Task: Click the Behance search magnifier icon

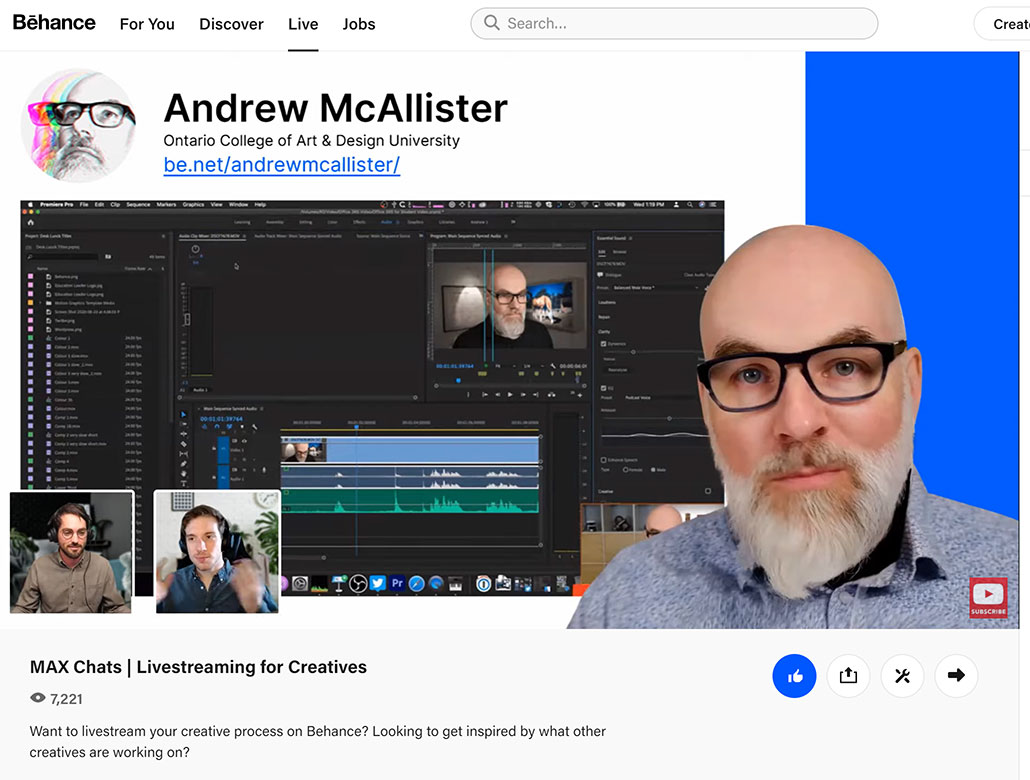Action: [491, 23]
